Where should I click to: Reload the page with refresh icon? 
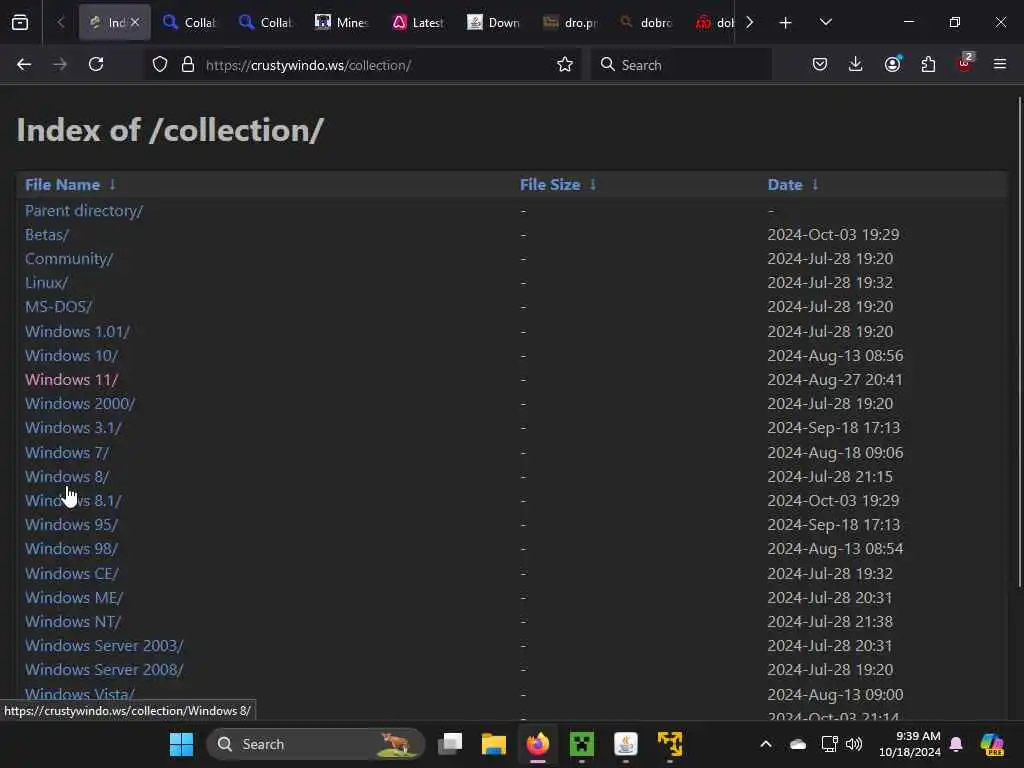[x=96, y=65]
